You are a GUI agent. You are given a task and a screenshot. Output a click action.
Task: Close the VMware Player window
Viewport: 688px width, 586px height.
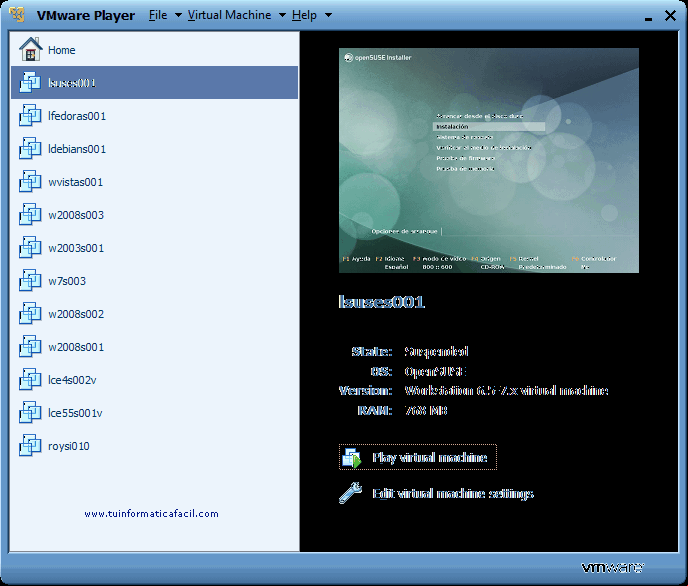pos(670,15)
